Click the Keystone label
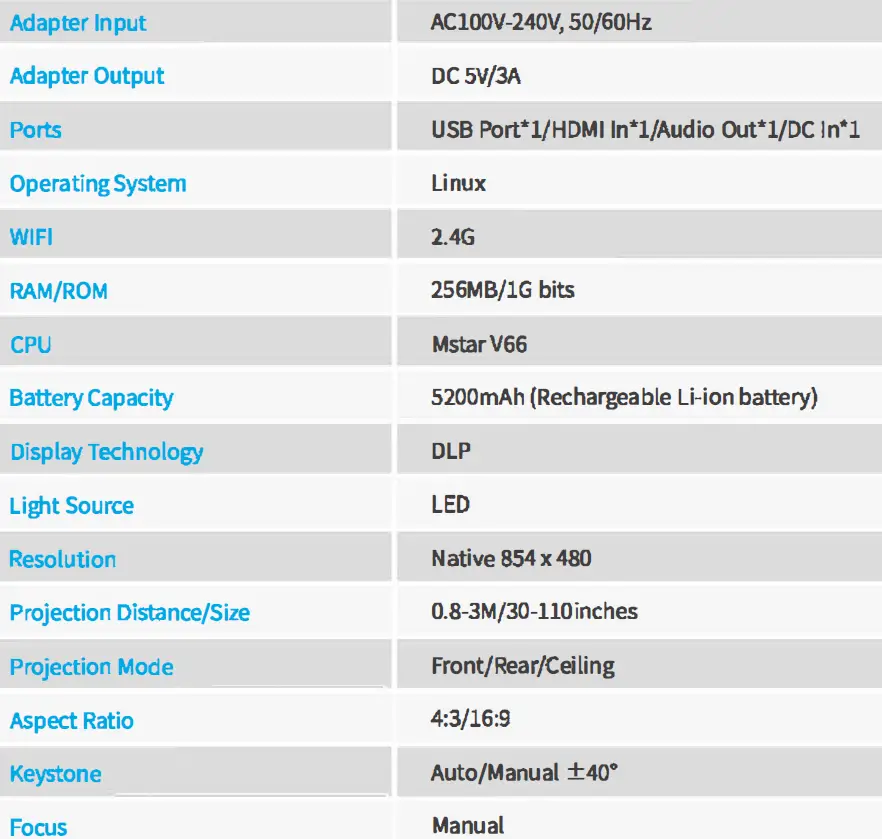Viewport: 882px width, 839px height. pyautogui.click(x=55, y=774)
